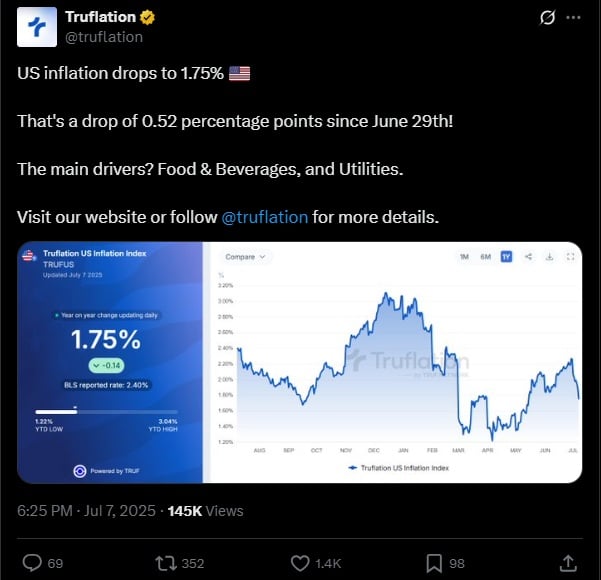Click the chart fullscreen icon
This screenshot has height=580, width=601.
coord(570,257)
